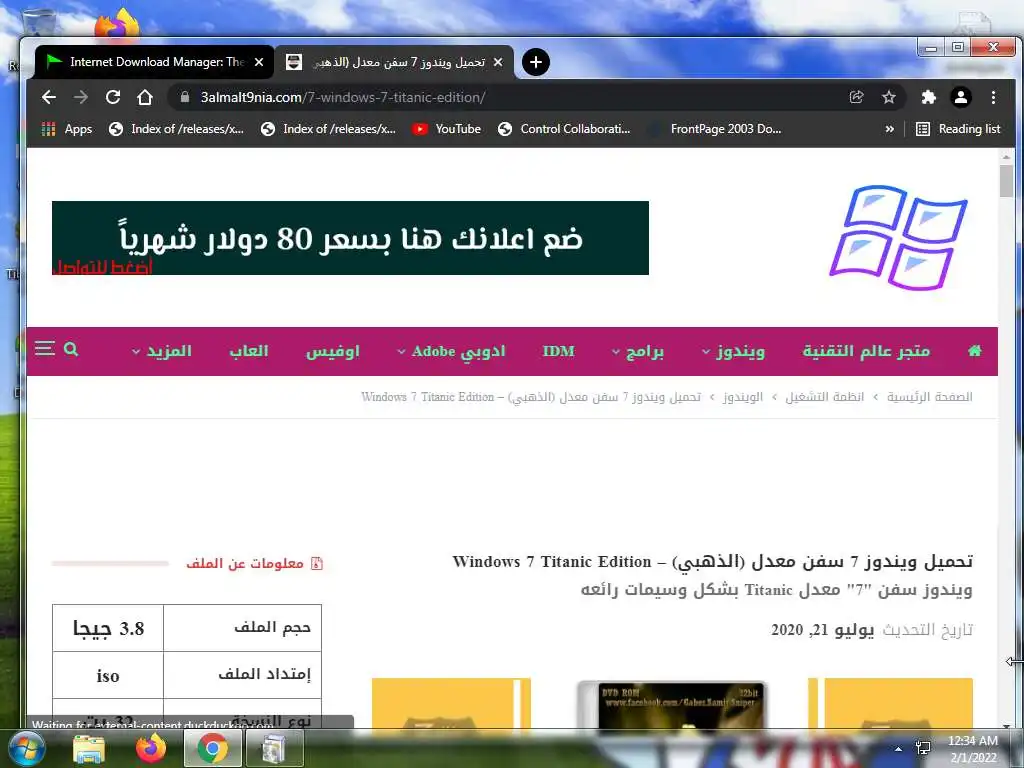The width and height of the screenshot is (1024, 768).
Task: Click the 3.8 جيجا file size cell
Action: (108, 628)
